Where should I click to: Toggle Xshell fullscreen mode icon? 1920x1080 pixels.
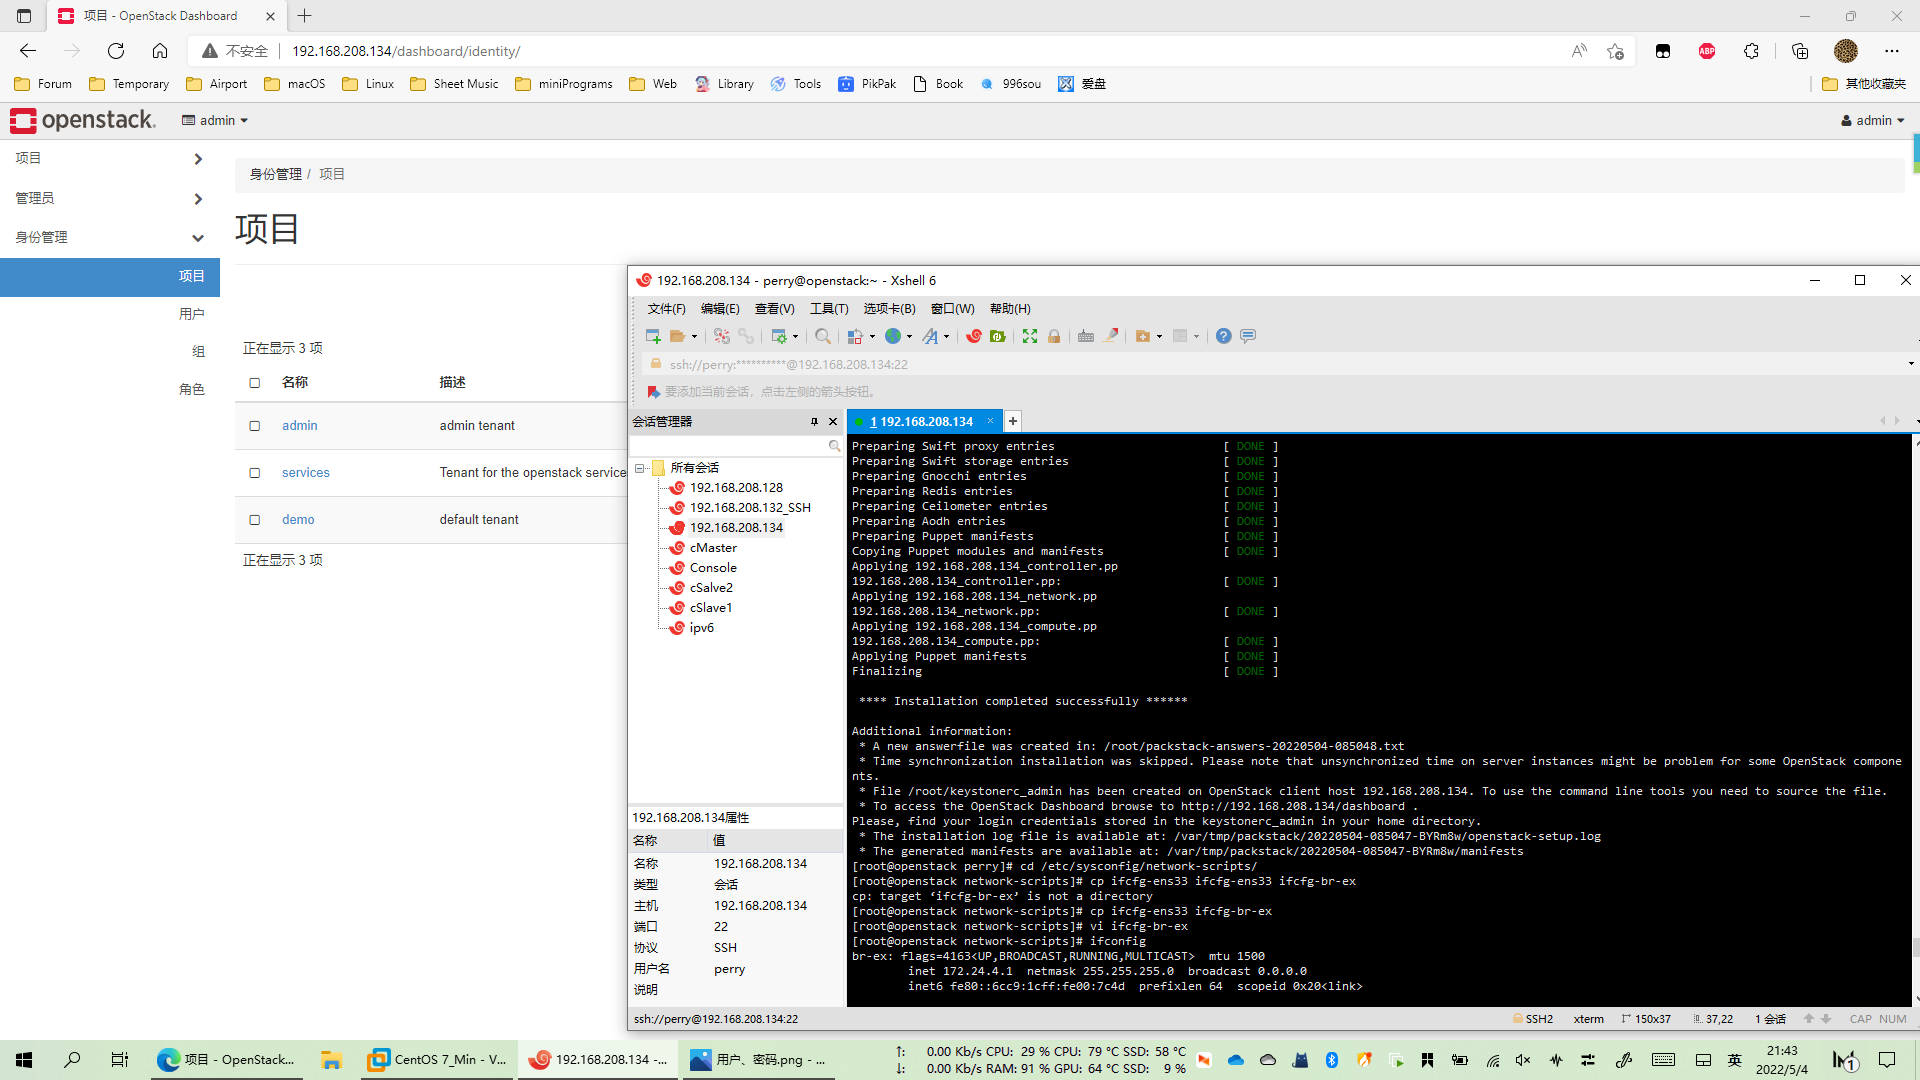1030,337
